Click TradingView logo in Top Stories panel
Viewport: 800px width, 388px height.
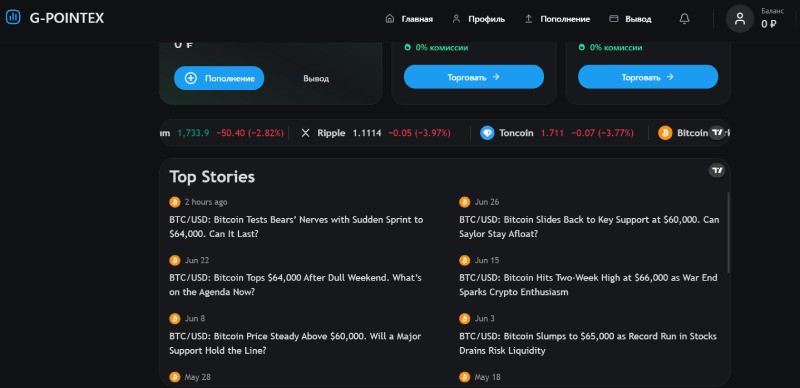click(717, 171)
